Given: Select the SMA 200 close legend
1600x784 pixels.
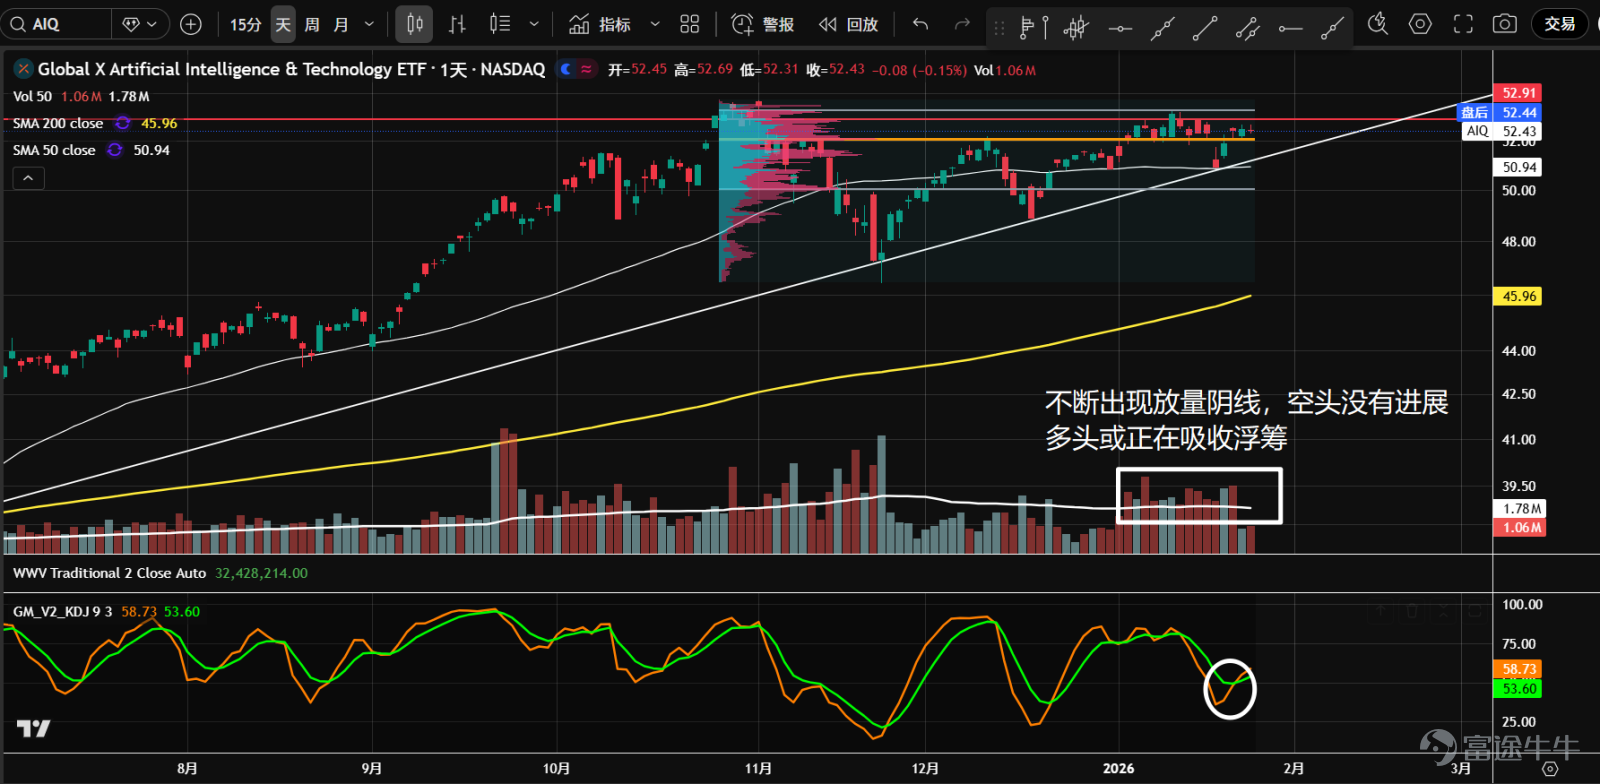Looking at the screenshot, I should 58,124.
